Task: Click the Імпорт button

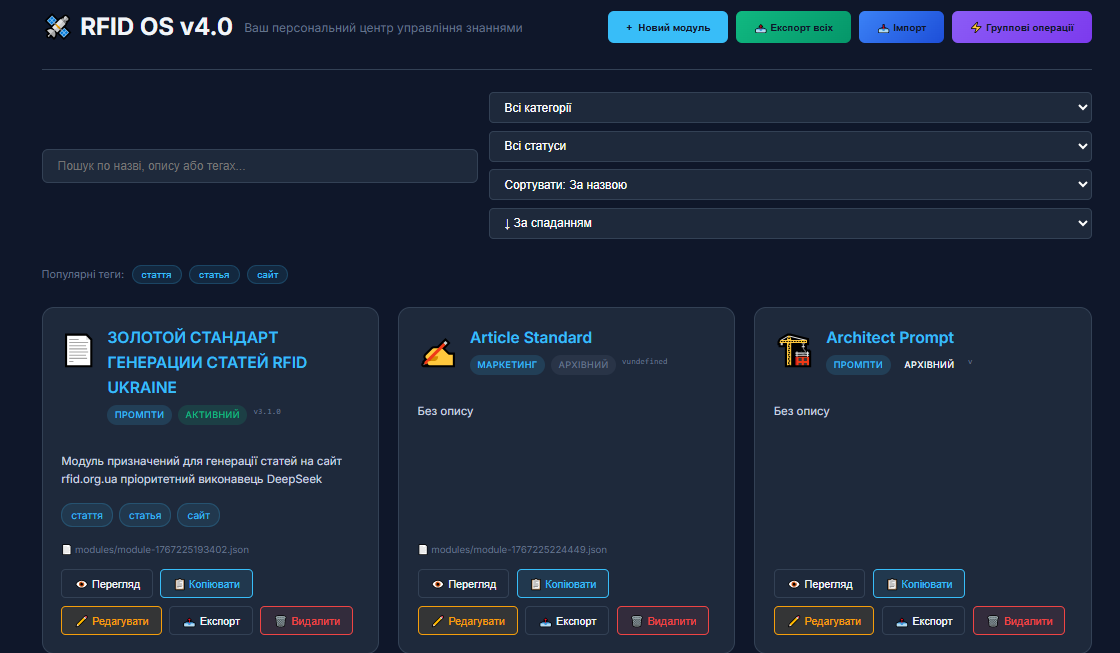Action: point(901,27)
